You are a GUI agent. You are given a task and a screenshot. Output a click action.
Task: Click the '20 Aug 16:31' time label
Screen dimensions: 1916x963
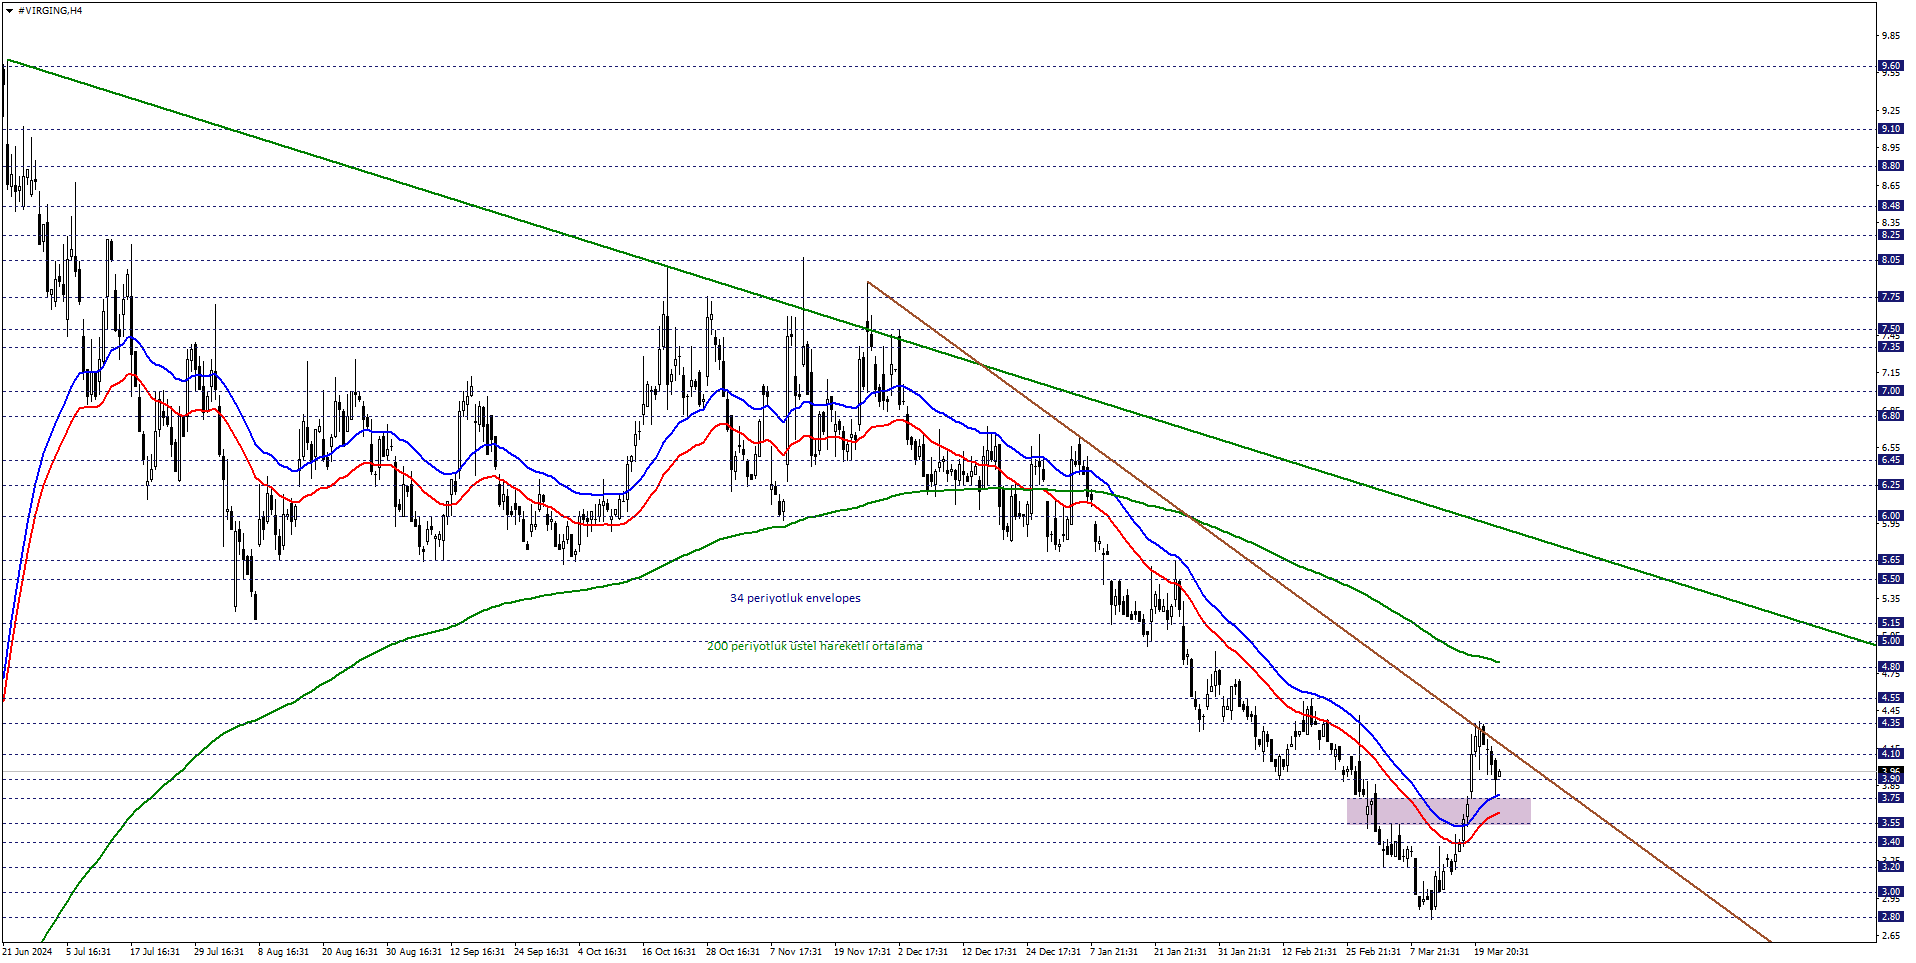[350, 952]
